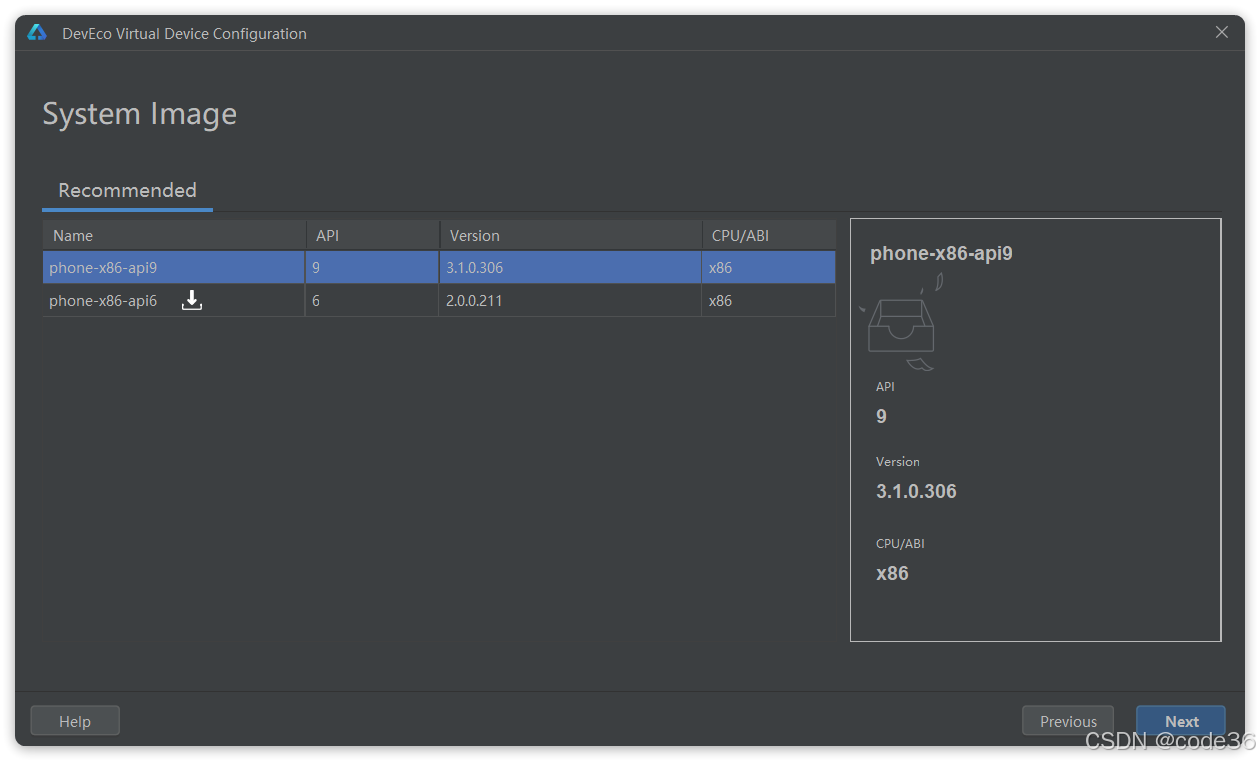Screen dimensions: 1260x763
Task: Click the DevEco logo in title bar
Action: 37,33
